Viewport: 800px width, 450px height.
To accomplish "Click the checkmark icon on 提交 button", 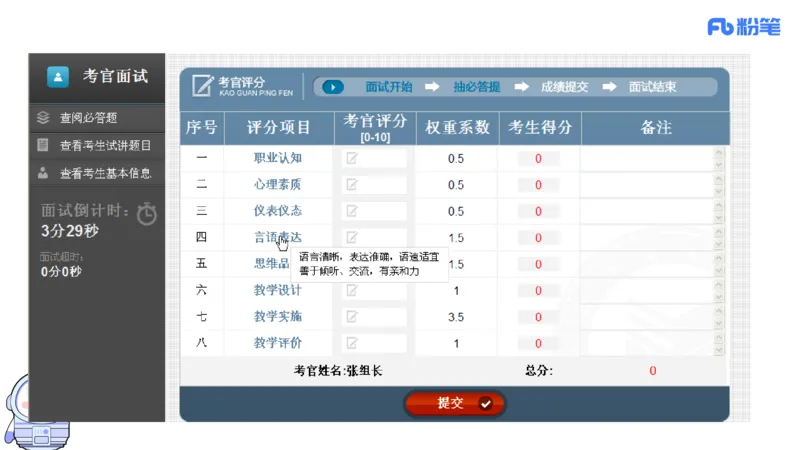I will click(485, 404).
